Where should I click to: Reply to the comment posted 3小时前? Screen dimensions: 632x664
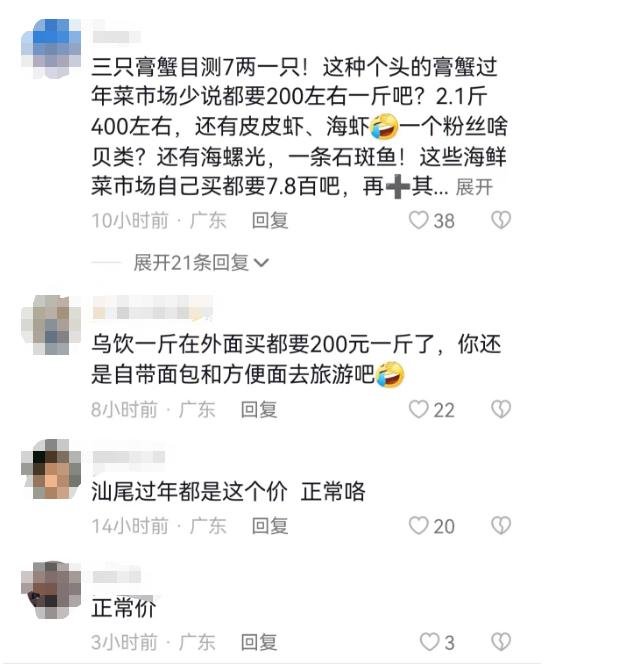pyautogui.click(x=259, y=642)
